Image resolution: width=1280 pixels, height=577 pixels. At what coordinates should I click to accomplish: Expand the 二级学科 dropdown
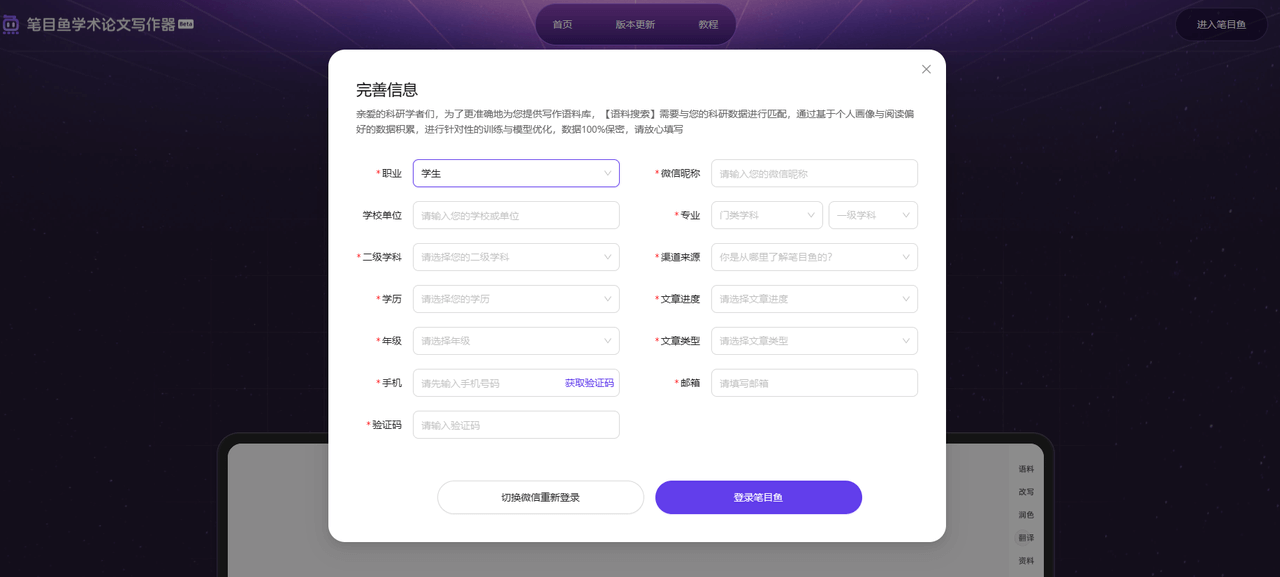[x=516, y=257]
